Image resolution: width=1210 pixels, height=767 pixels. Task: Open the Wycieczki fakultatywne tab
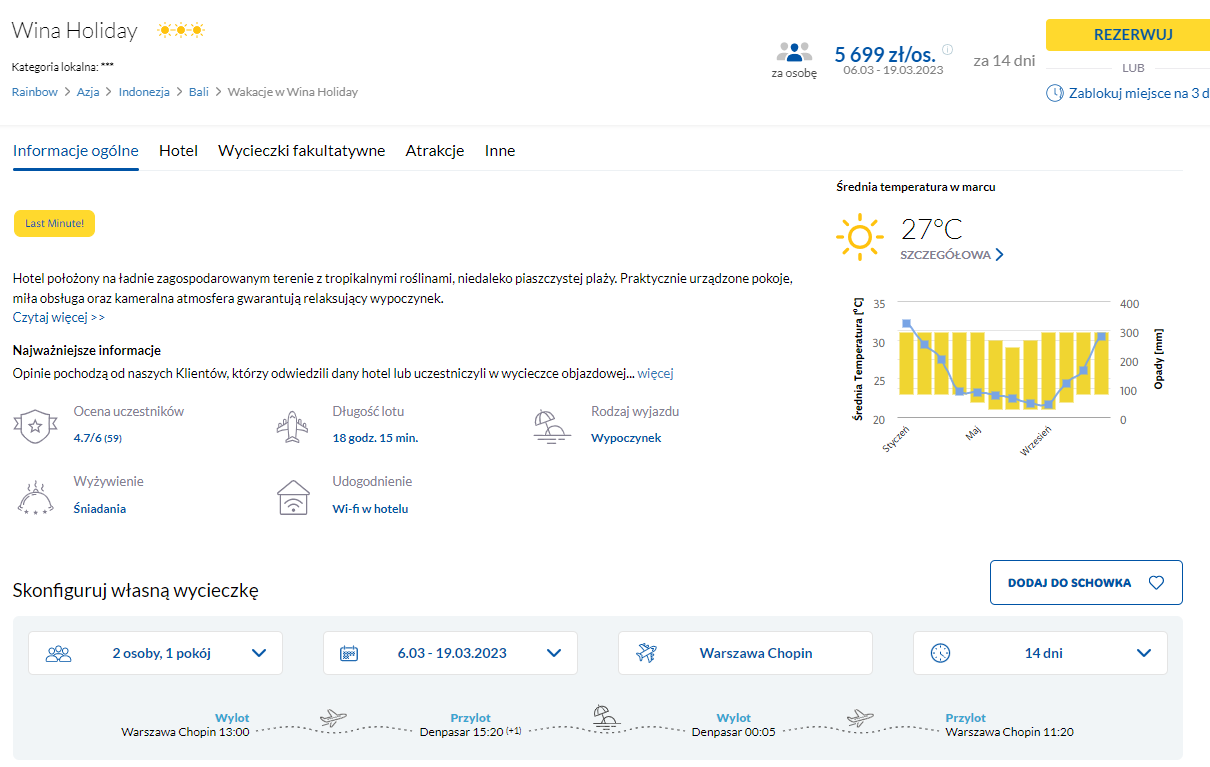tap(301, 151)
